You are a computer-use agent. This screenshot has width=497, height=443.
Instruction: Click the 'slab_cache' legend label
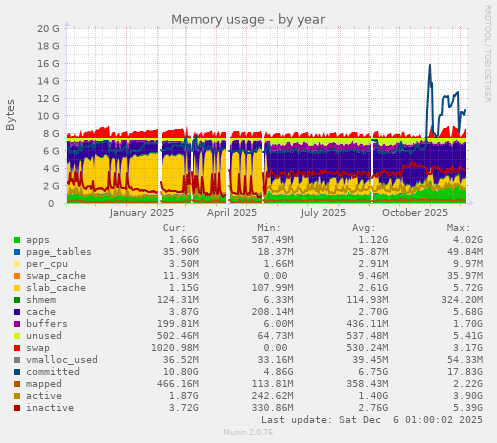pos(56,288)
